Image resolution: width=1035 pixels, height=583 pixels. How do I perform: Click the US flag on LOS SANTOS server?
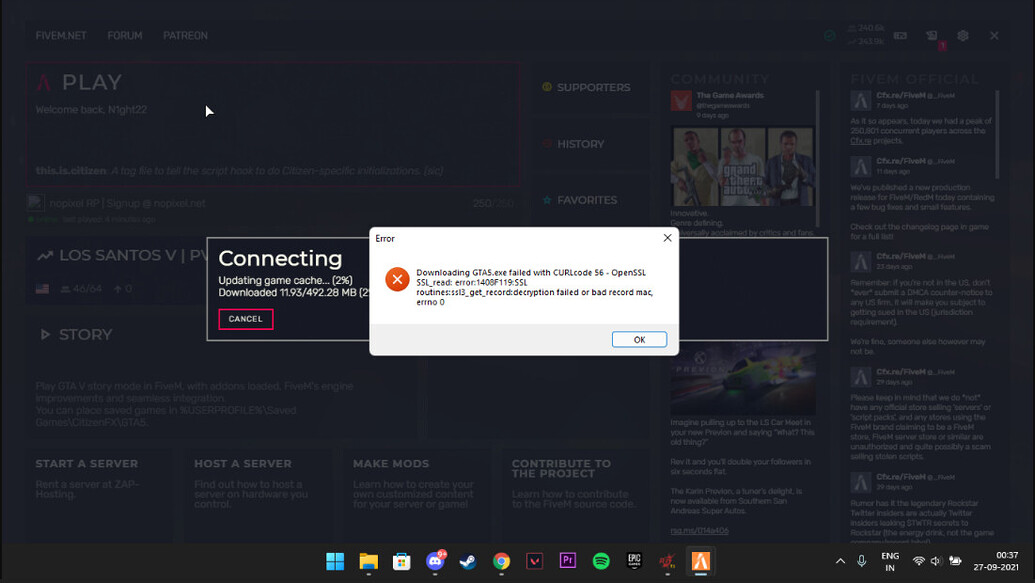(42, 288)
